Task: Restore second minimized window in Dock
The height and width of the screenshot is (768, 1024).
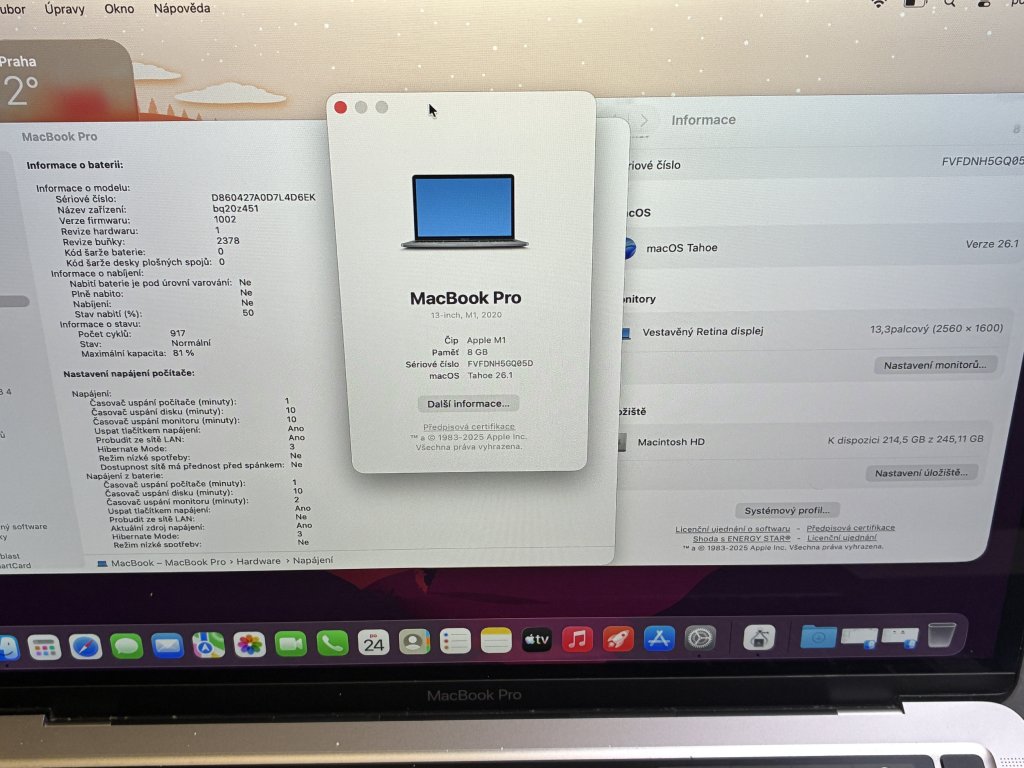Action: click(900, 635)
